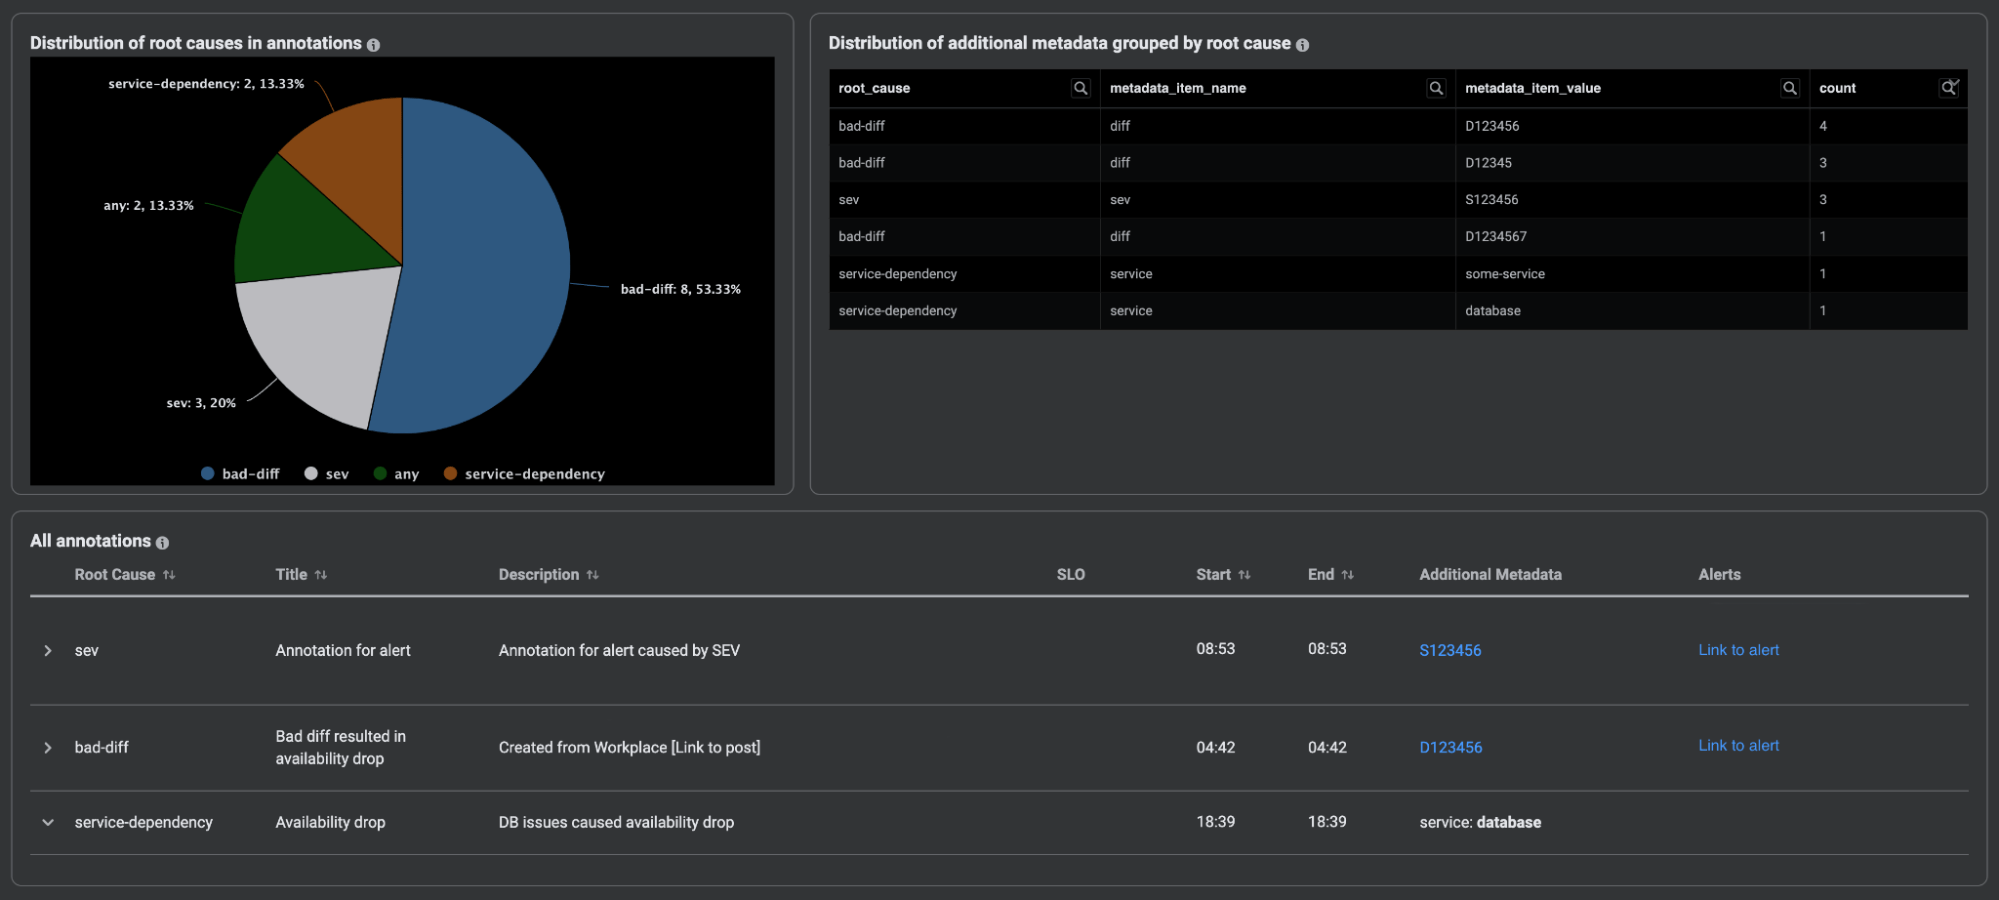The width and height of the screenshot is (1999, 900).
Task: Click Link to alert for the sev annotation
Action: click(1738, 650)
